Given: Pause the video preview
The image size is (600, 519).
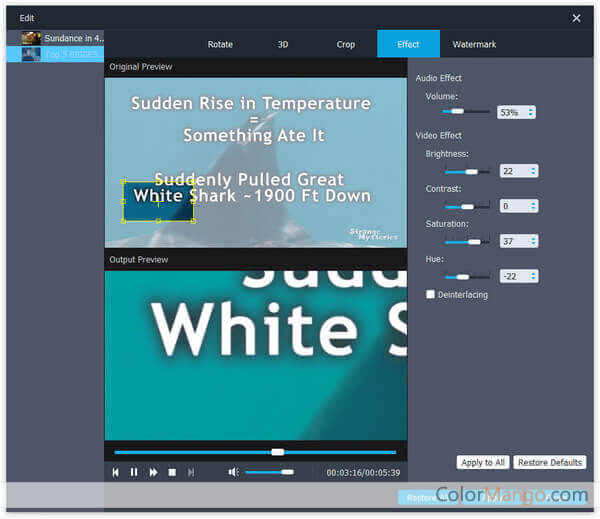Looking at the screenshot, I should (134, 472).
